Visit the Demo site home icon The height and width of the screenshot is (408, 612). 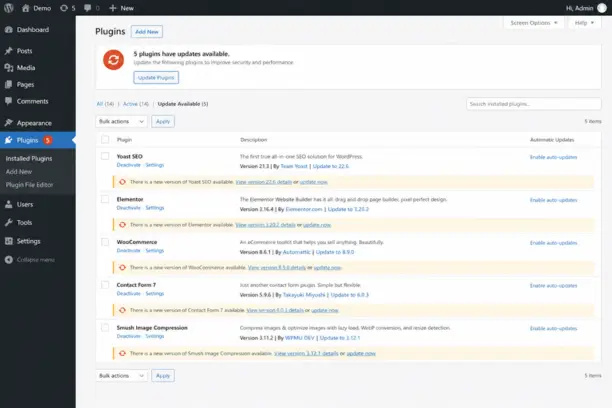(x=26, y=8)
